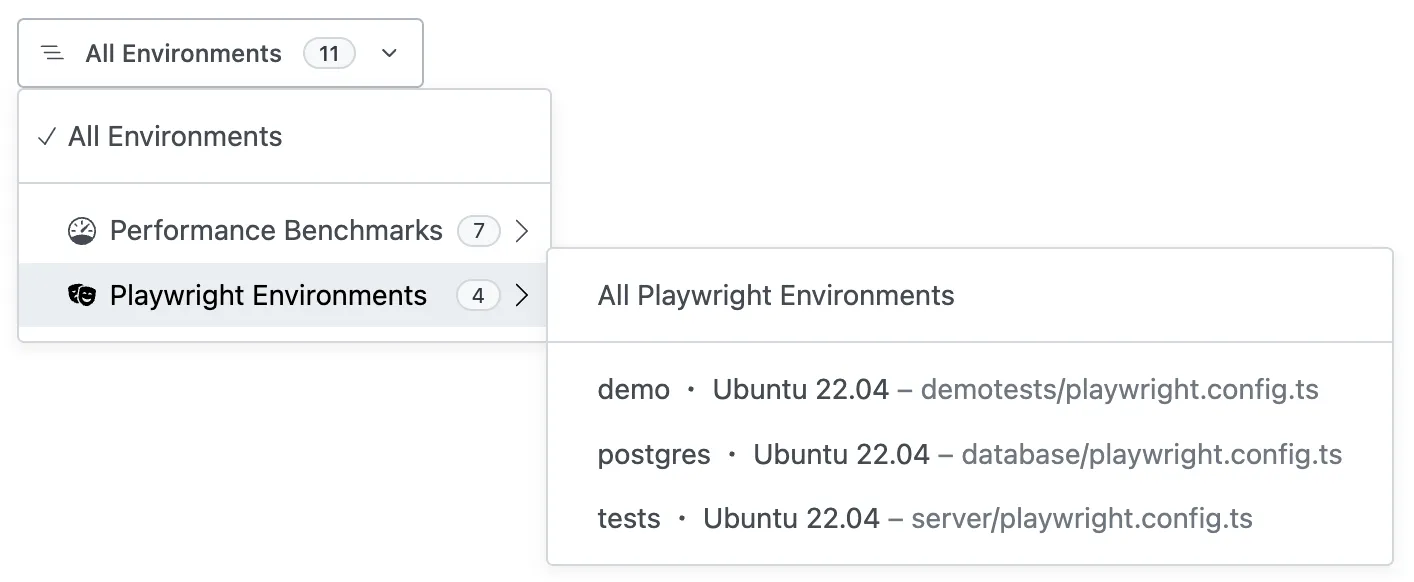Viewport: 1414px width, 582px height.
Task: Click the badge showing 4 environments
Action: coord(478,295)
